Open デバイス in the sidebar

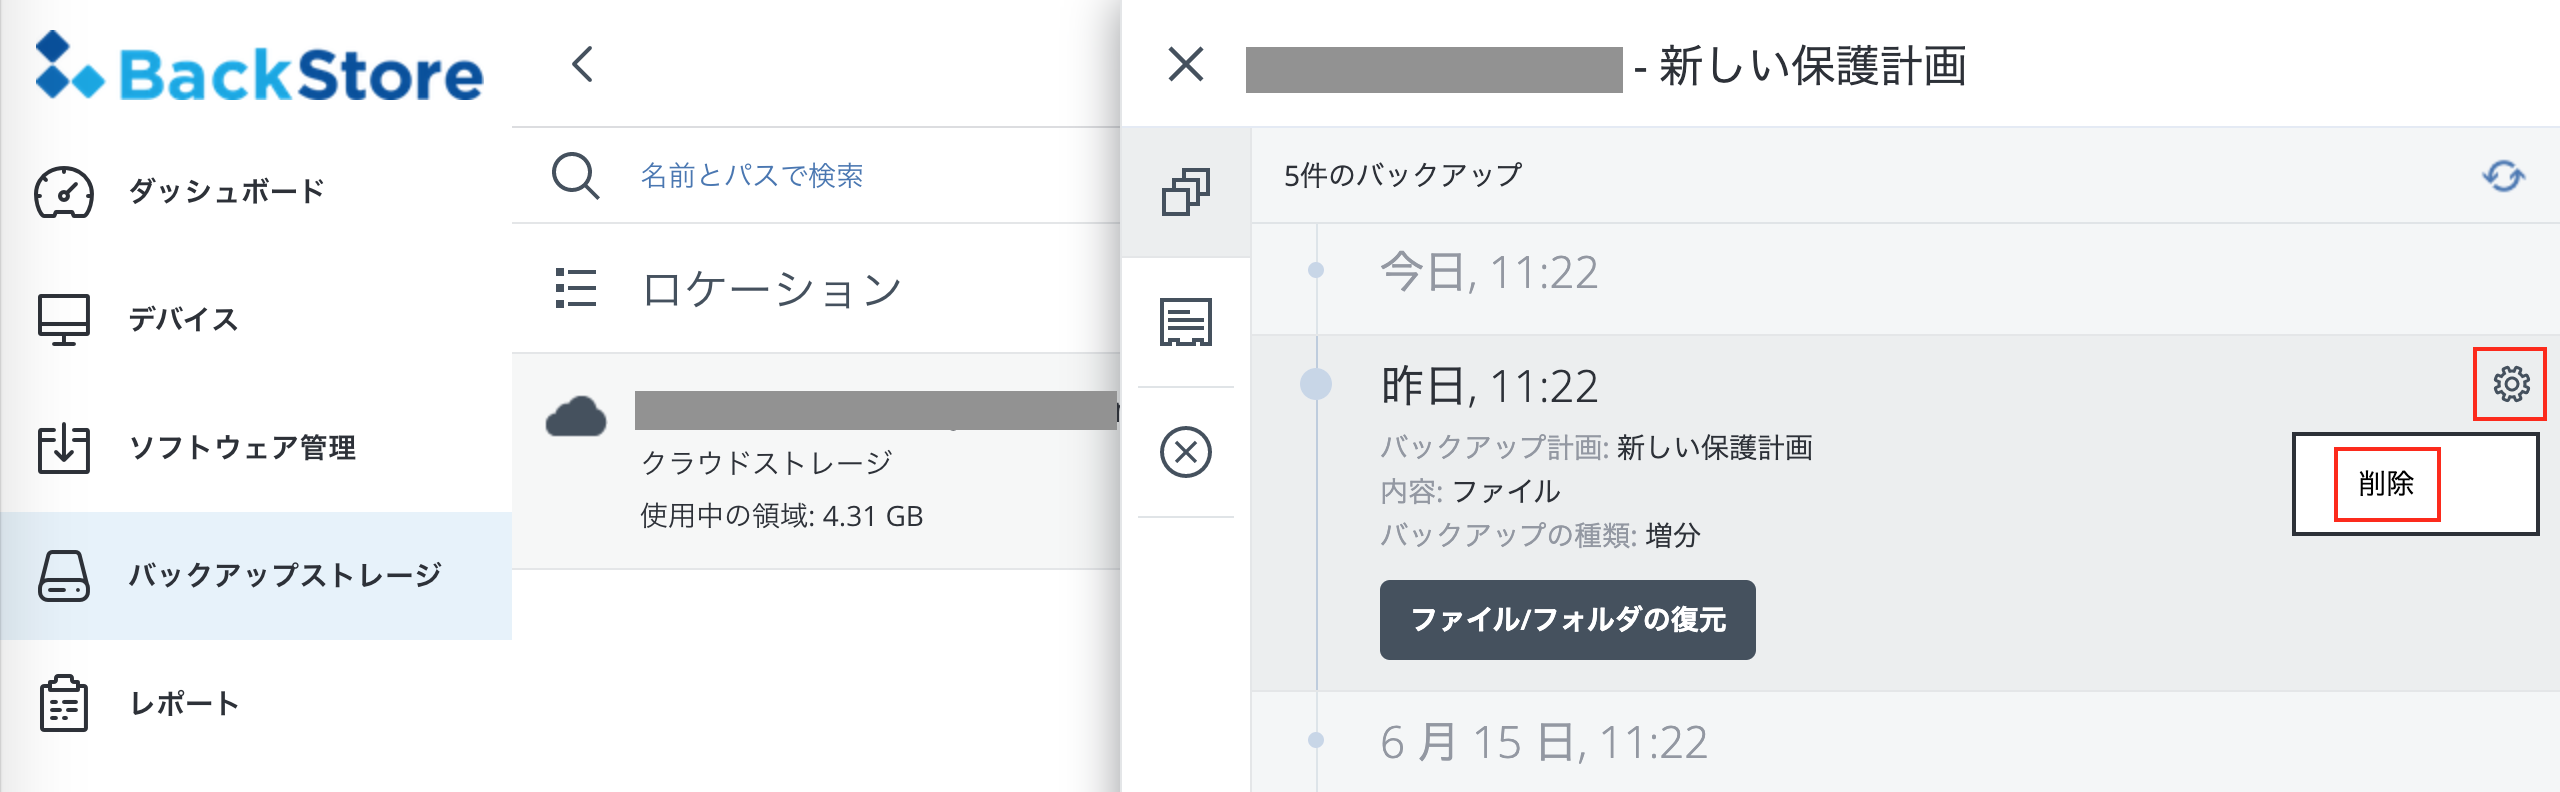coord(183,319)
